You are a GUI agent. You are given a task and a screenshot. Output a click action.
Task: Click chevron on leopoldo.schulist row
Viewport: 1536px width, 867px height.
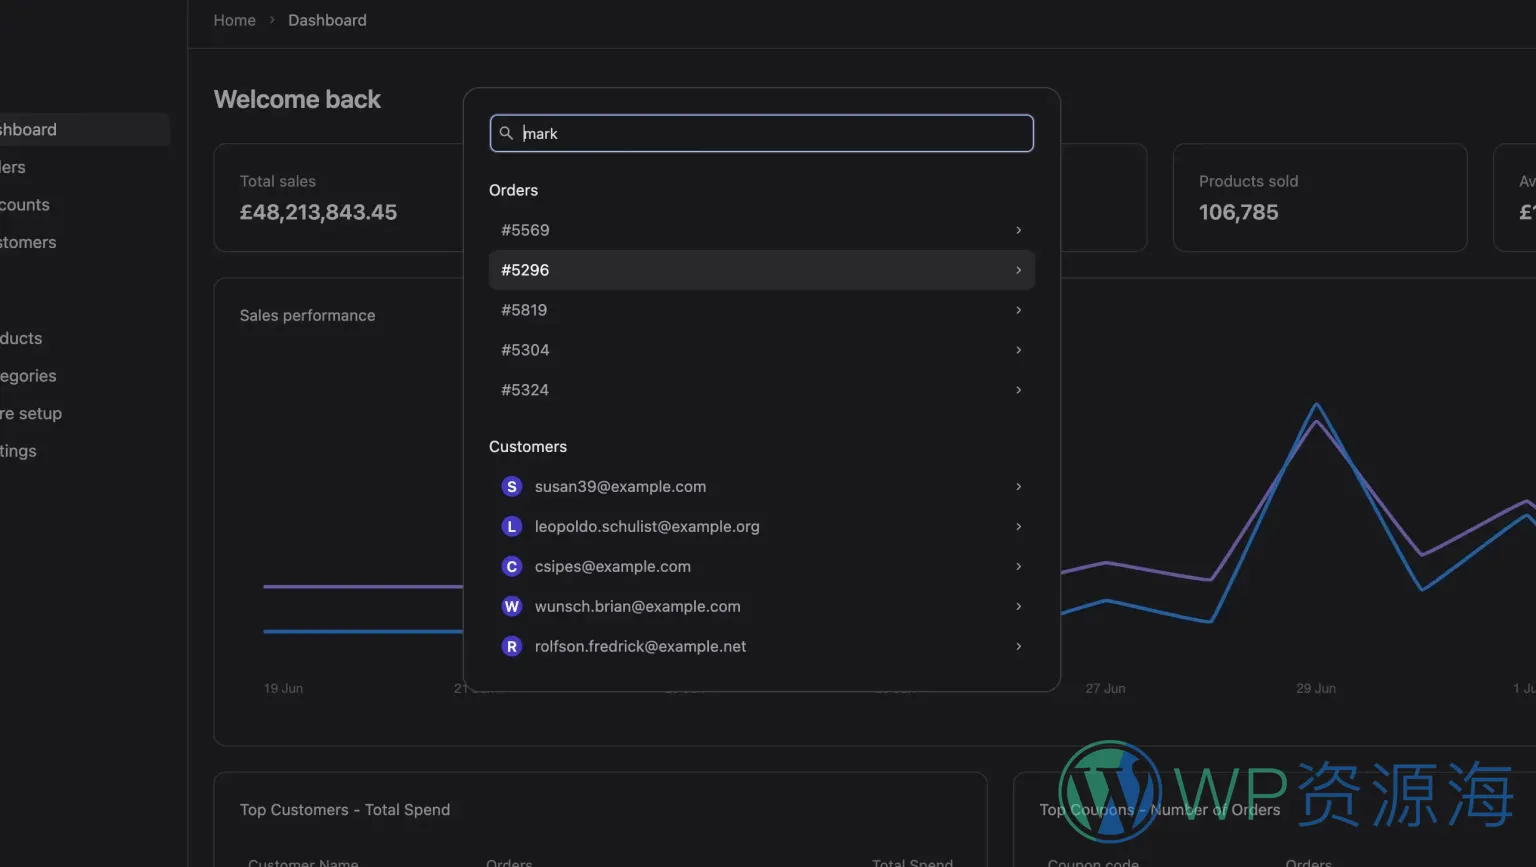1018,527
